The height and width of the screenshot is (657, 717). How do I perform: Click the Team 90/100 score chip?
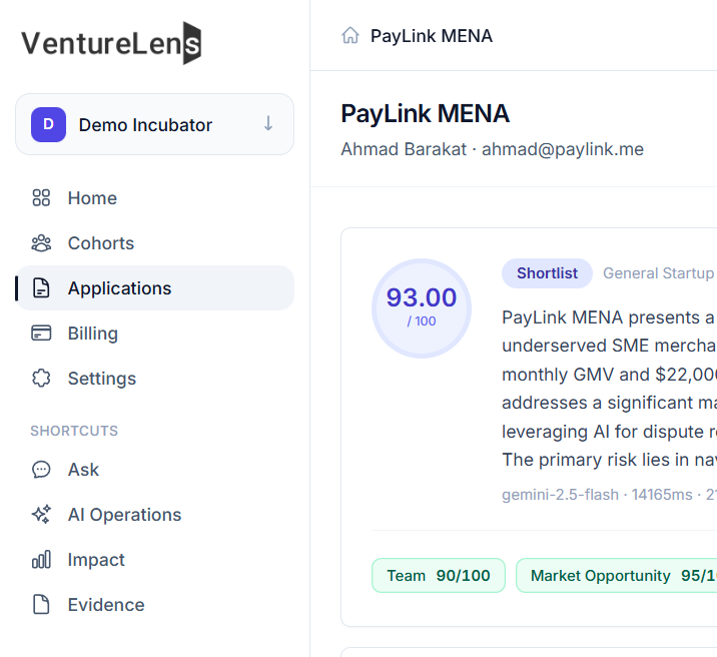pos(439,575)
